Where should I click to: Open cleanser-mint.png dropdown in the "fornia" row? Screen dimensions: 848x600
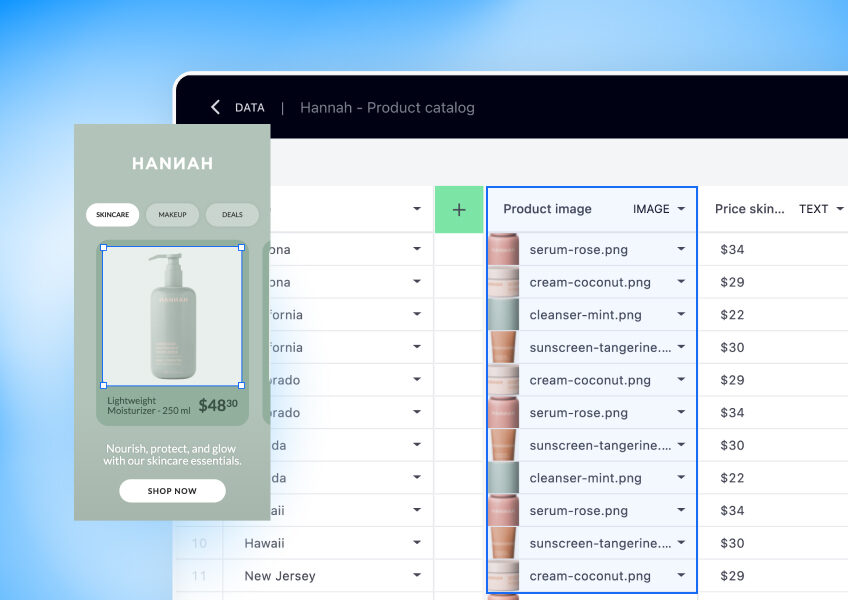pos(681,314)
